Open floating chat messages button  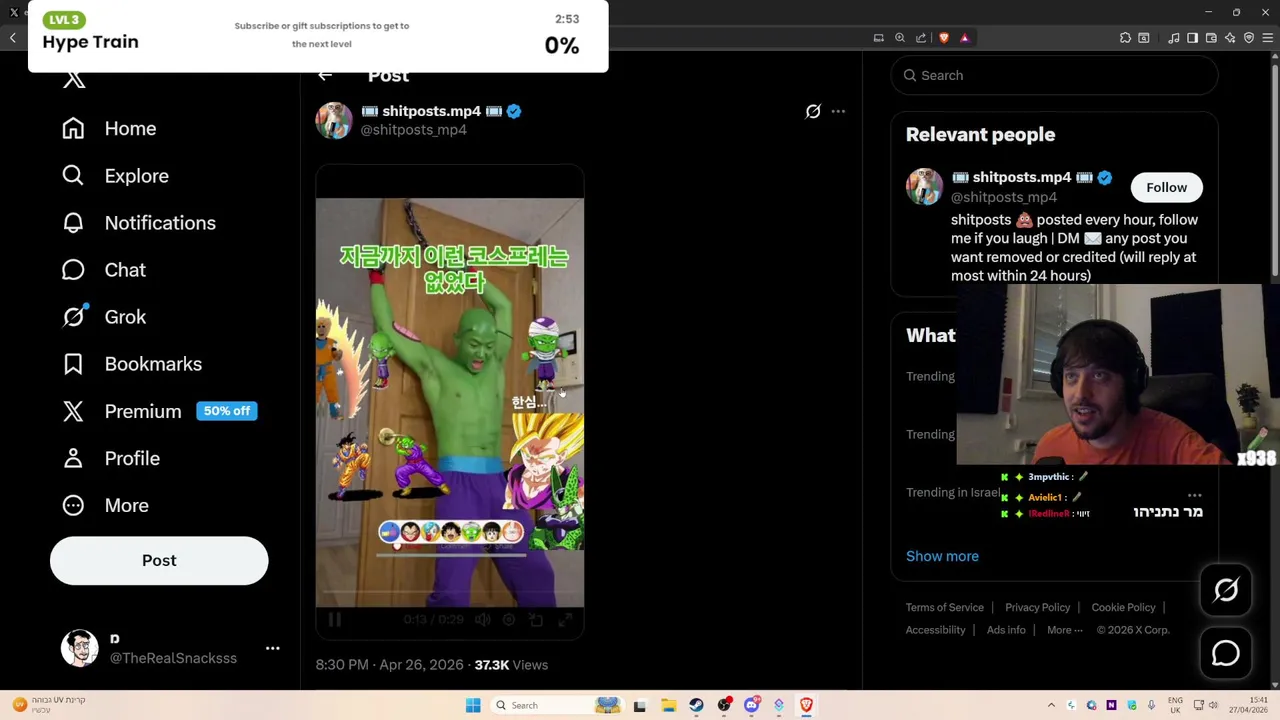pos(1226,653)
